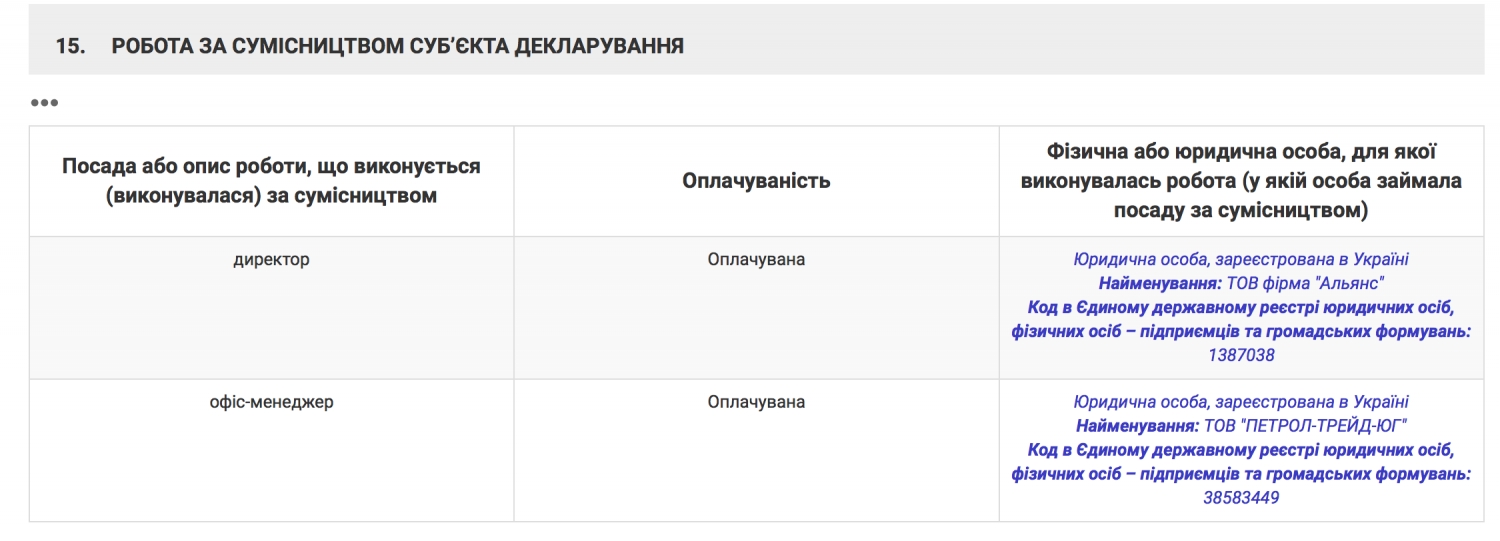1500x541 pixels.
Task: Click the section title РОБОТА ЗА СУМІСНИЦТВОМ СУБ'ЄКТА ДЕКЛАРУВАННЯ
Action: click(397, 47)
